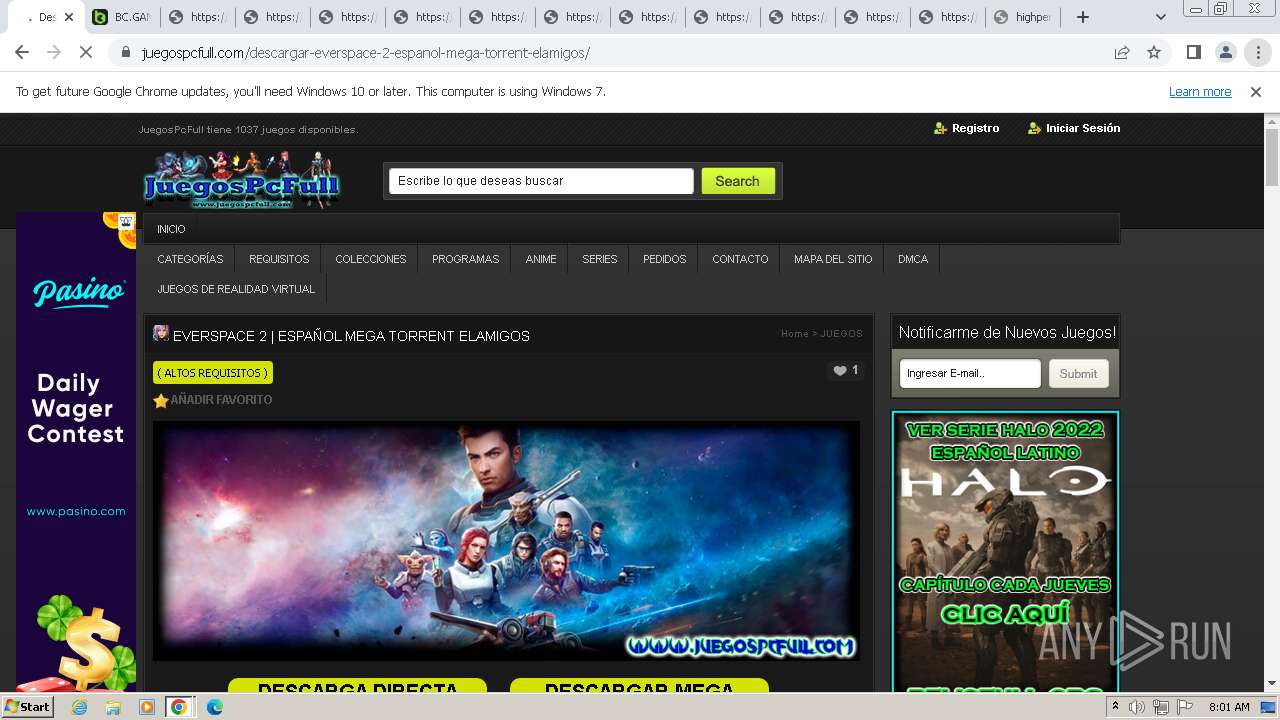Show hidden system tray icons
This screenshot has width=1280, height=720.
point(1115,707)
